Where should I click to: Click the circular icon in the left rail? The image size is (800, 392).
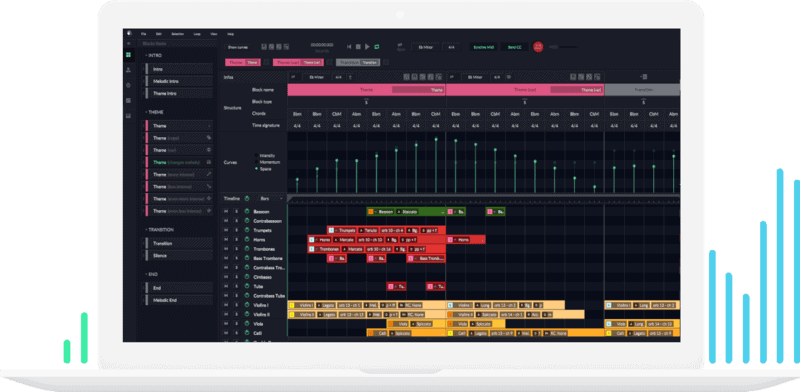tap(129, 85)
